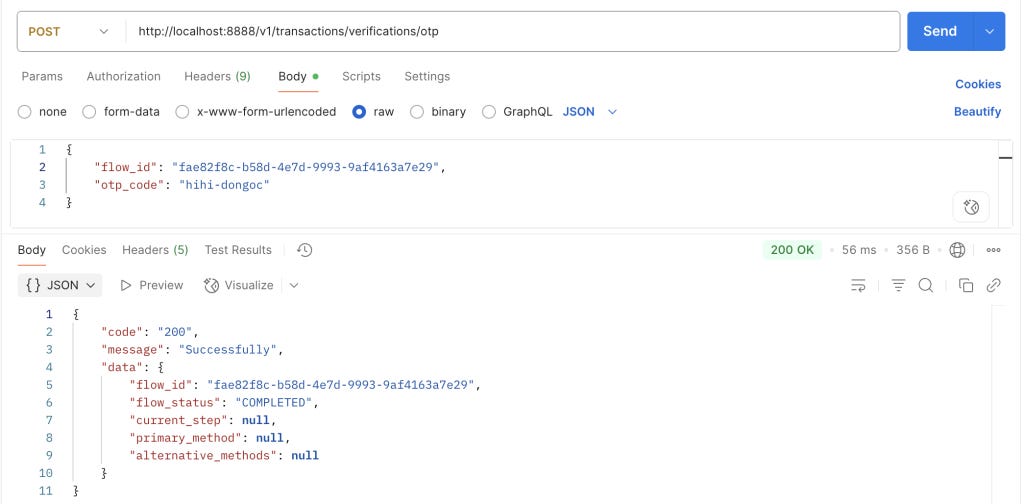1024x504 pixels.
Task: Click the response "code": "200" line
Action: tap(150, 332)
